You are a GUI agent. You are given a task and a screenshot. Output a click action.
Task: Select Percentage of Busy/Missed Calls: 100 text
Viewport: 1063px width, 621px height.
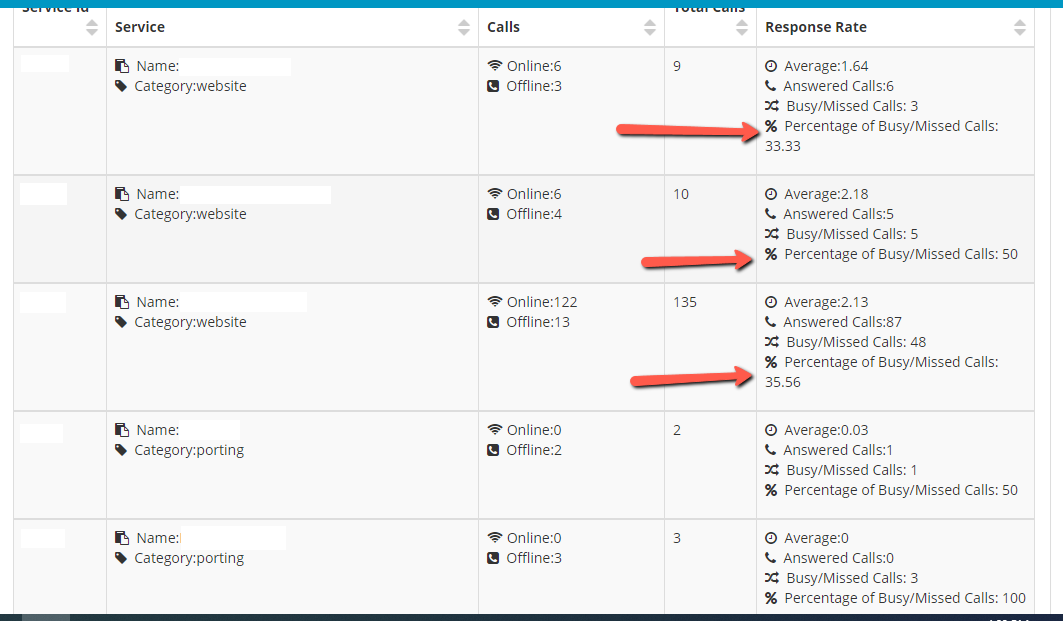pyautogui.click(x=905, y=598)
